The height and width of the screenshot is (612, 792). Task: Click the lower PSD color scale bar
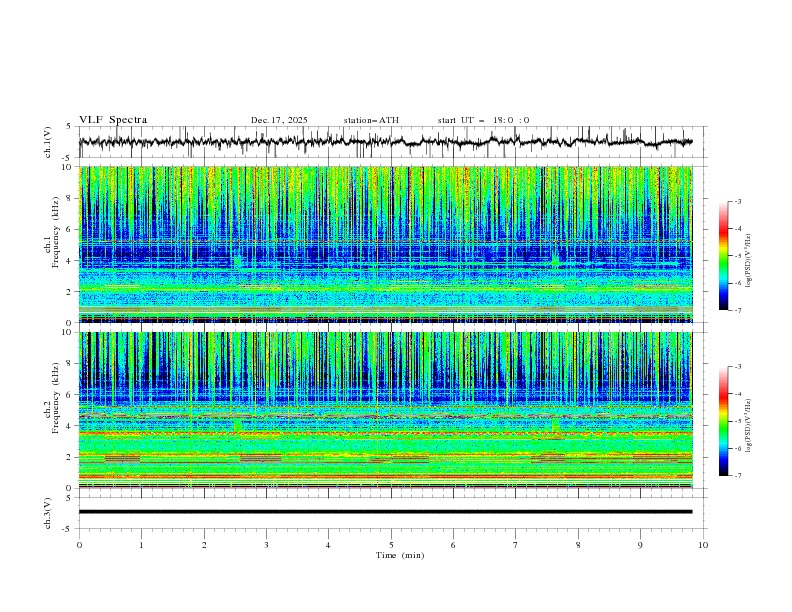click(723, 421)
